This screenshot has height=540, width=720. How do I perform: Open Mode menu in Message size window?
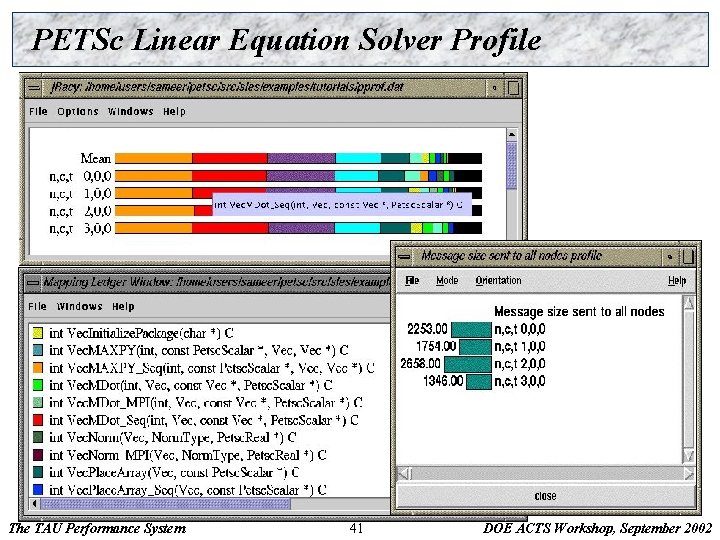[447, 280]
